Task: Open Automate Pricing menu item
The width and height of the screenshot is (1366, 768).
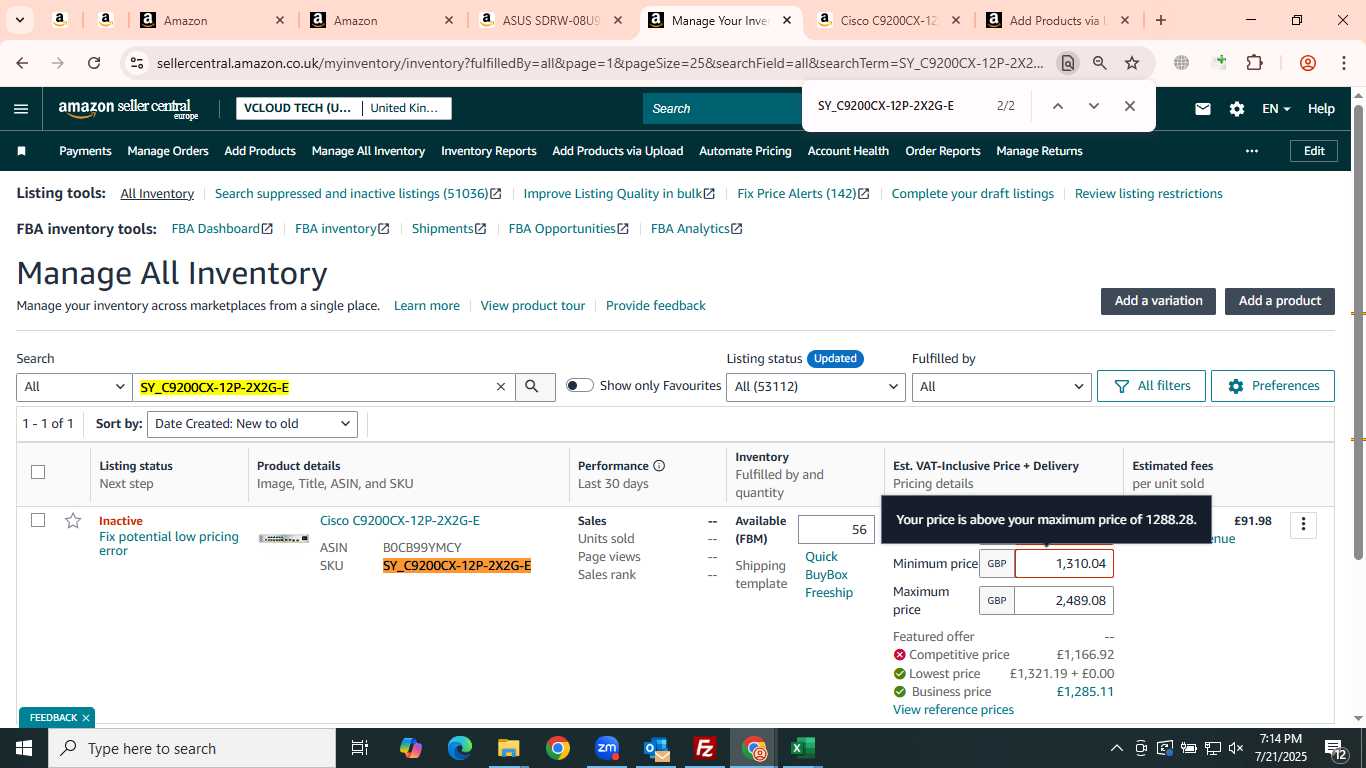Action: tap(745, 151)
